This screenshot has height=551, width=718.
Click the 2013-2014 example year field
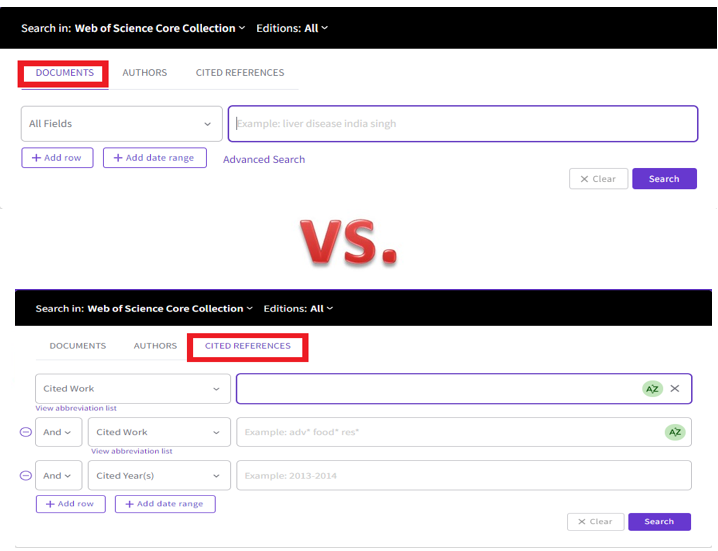464,475
